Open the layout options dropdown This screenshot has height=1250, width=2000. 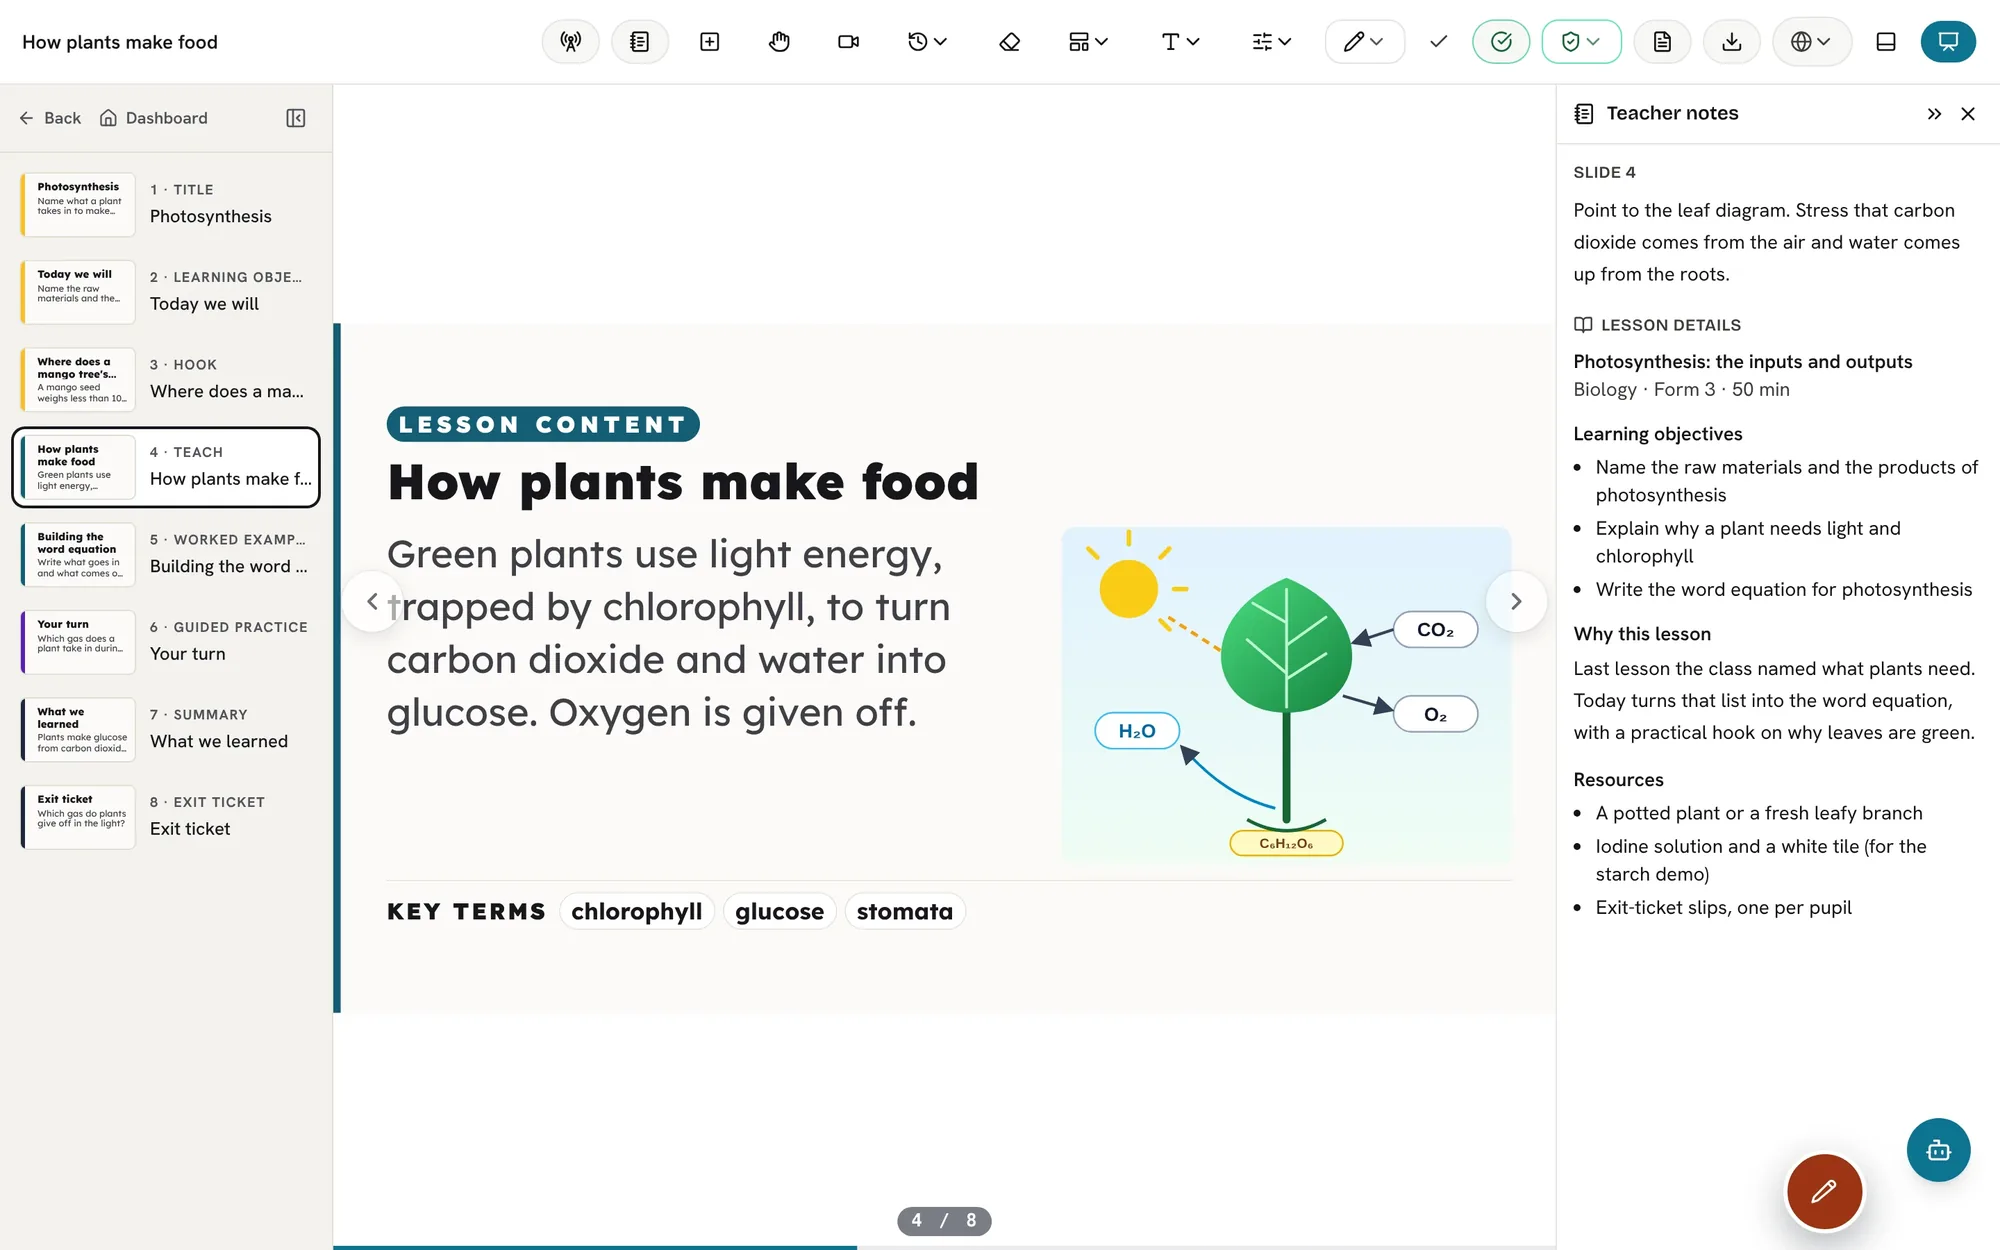[x=1088, y=42]
